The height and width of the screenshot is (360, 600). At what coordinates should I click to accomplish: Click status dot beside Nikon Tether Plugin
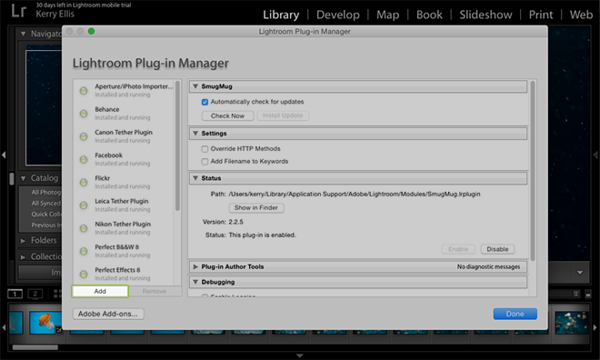83,228
